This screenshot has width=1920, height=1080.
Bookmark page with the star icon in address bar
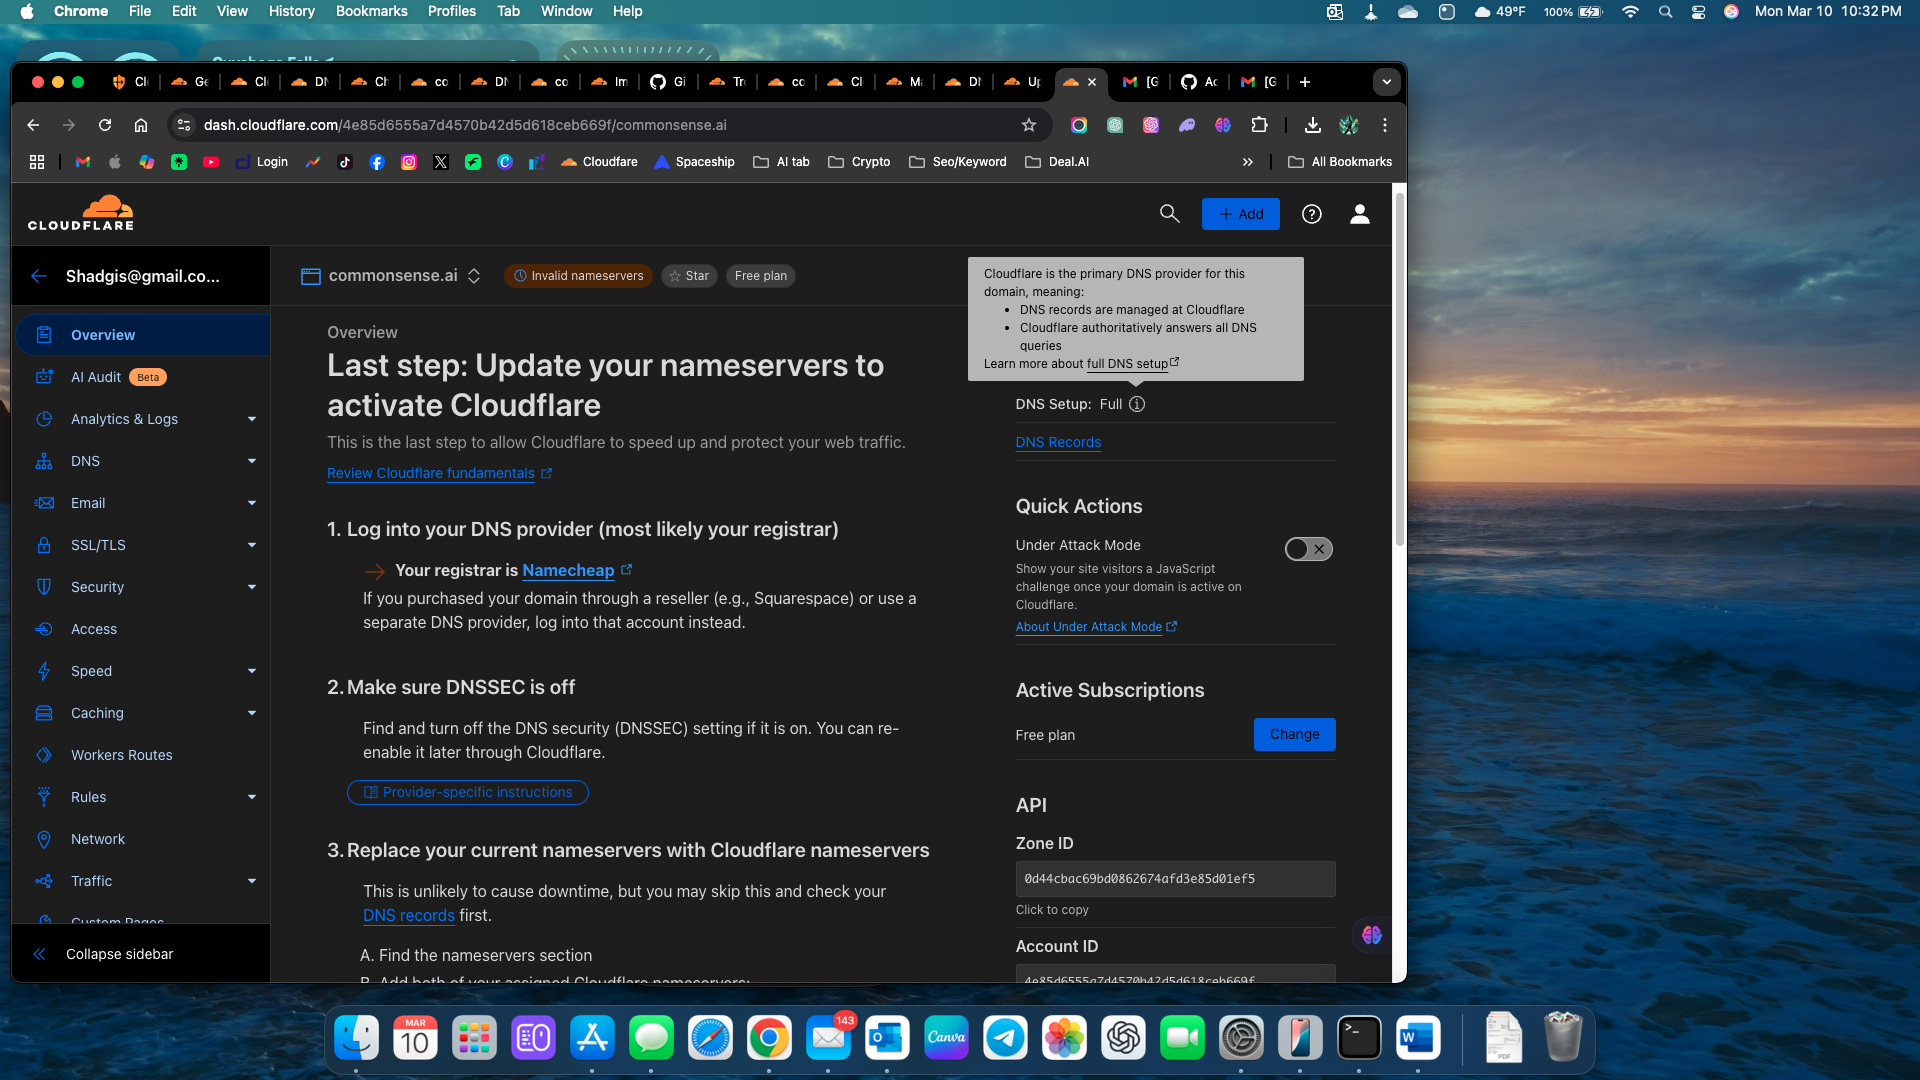(1028, 125)
